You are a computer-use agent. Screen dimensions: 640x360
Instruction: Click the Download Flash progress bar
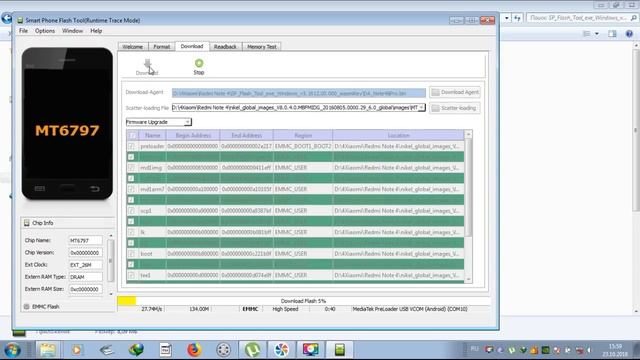tap(303, 301)
